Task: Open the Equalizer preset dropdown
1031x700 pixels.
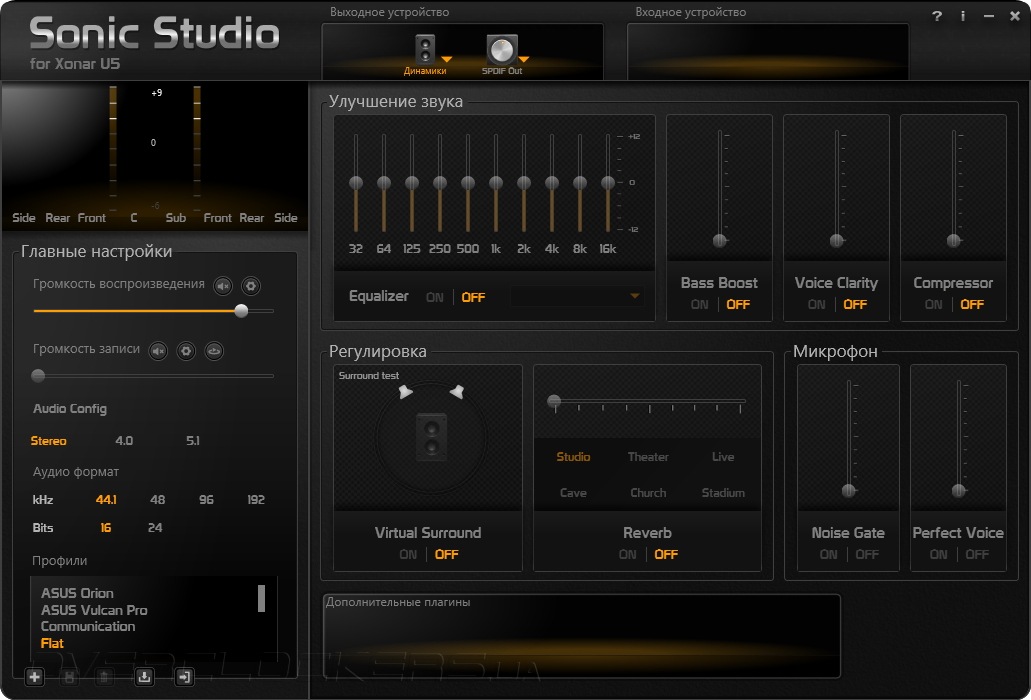Action: coord(577,296)
